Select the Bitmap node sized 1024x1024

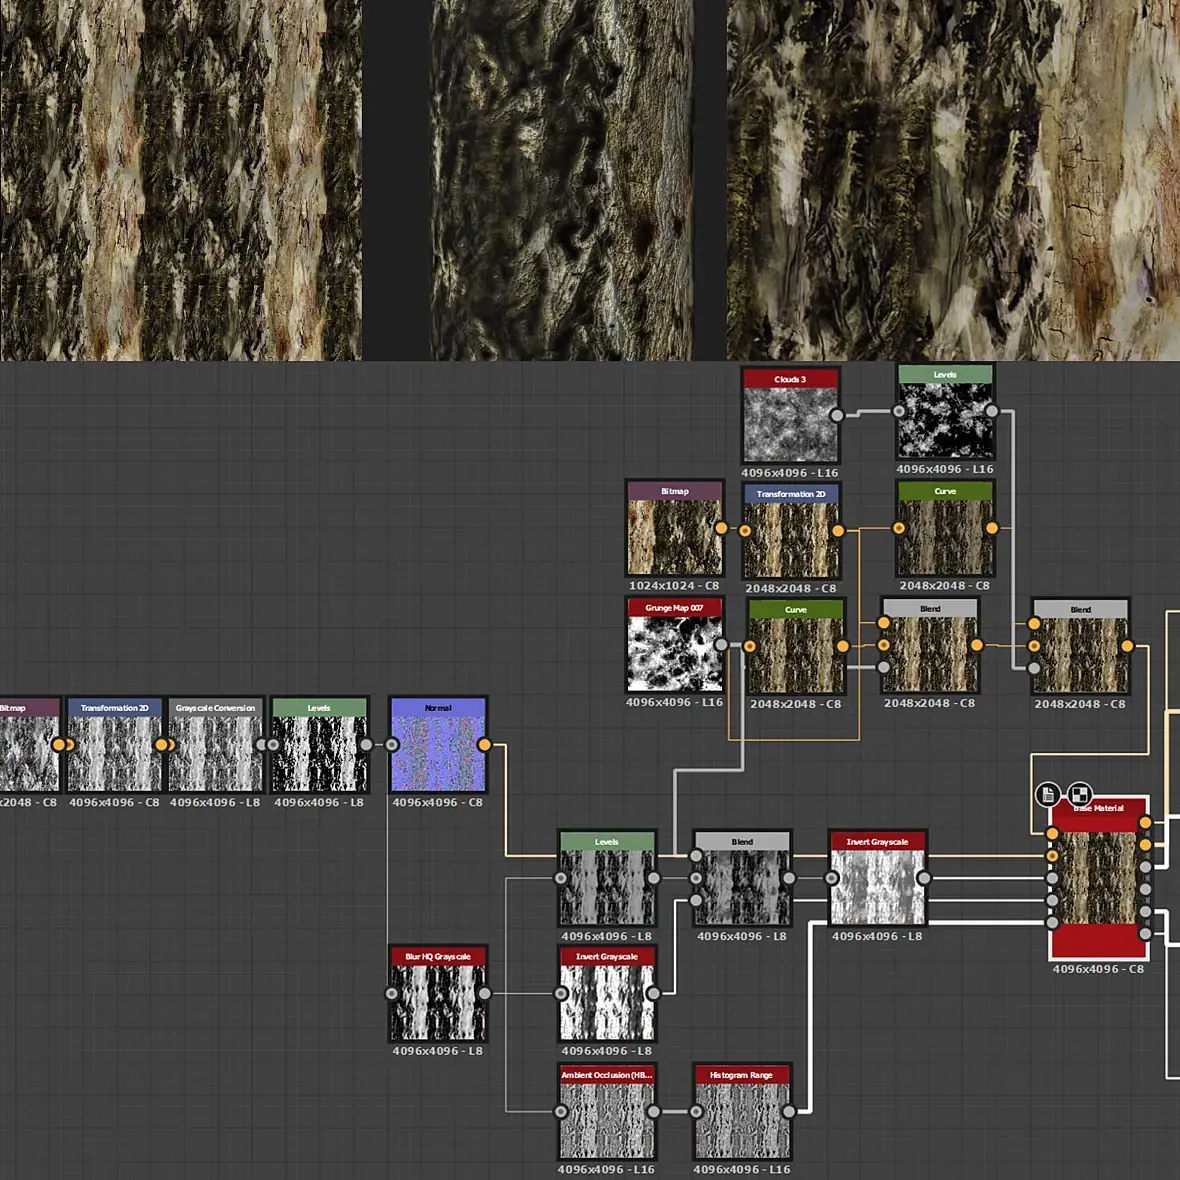674,528
